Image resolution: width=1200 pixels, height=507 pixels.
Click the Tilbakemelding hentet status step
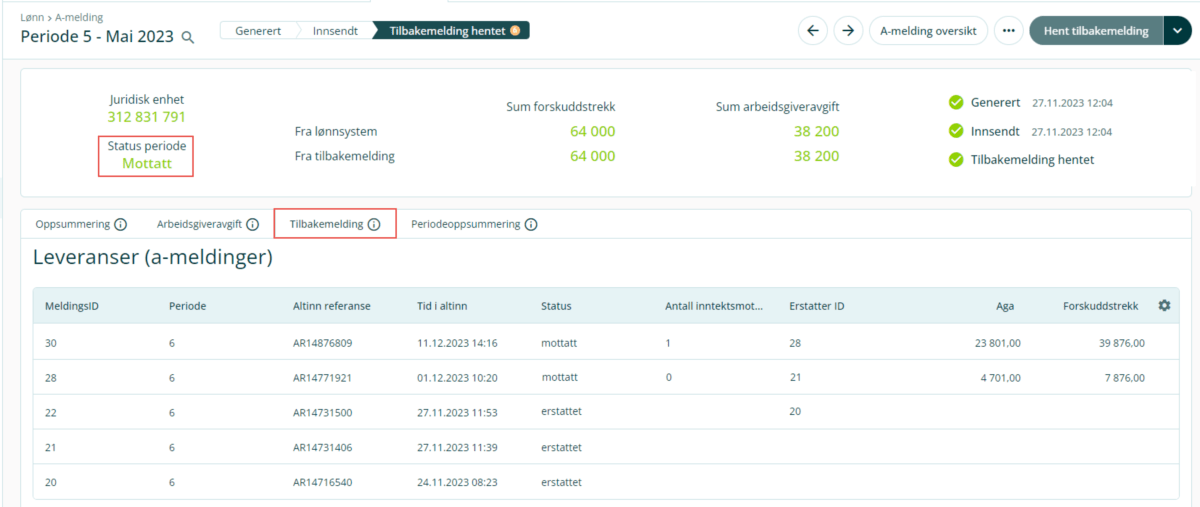pyautogui.click(x=447, y=31)
